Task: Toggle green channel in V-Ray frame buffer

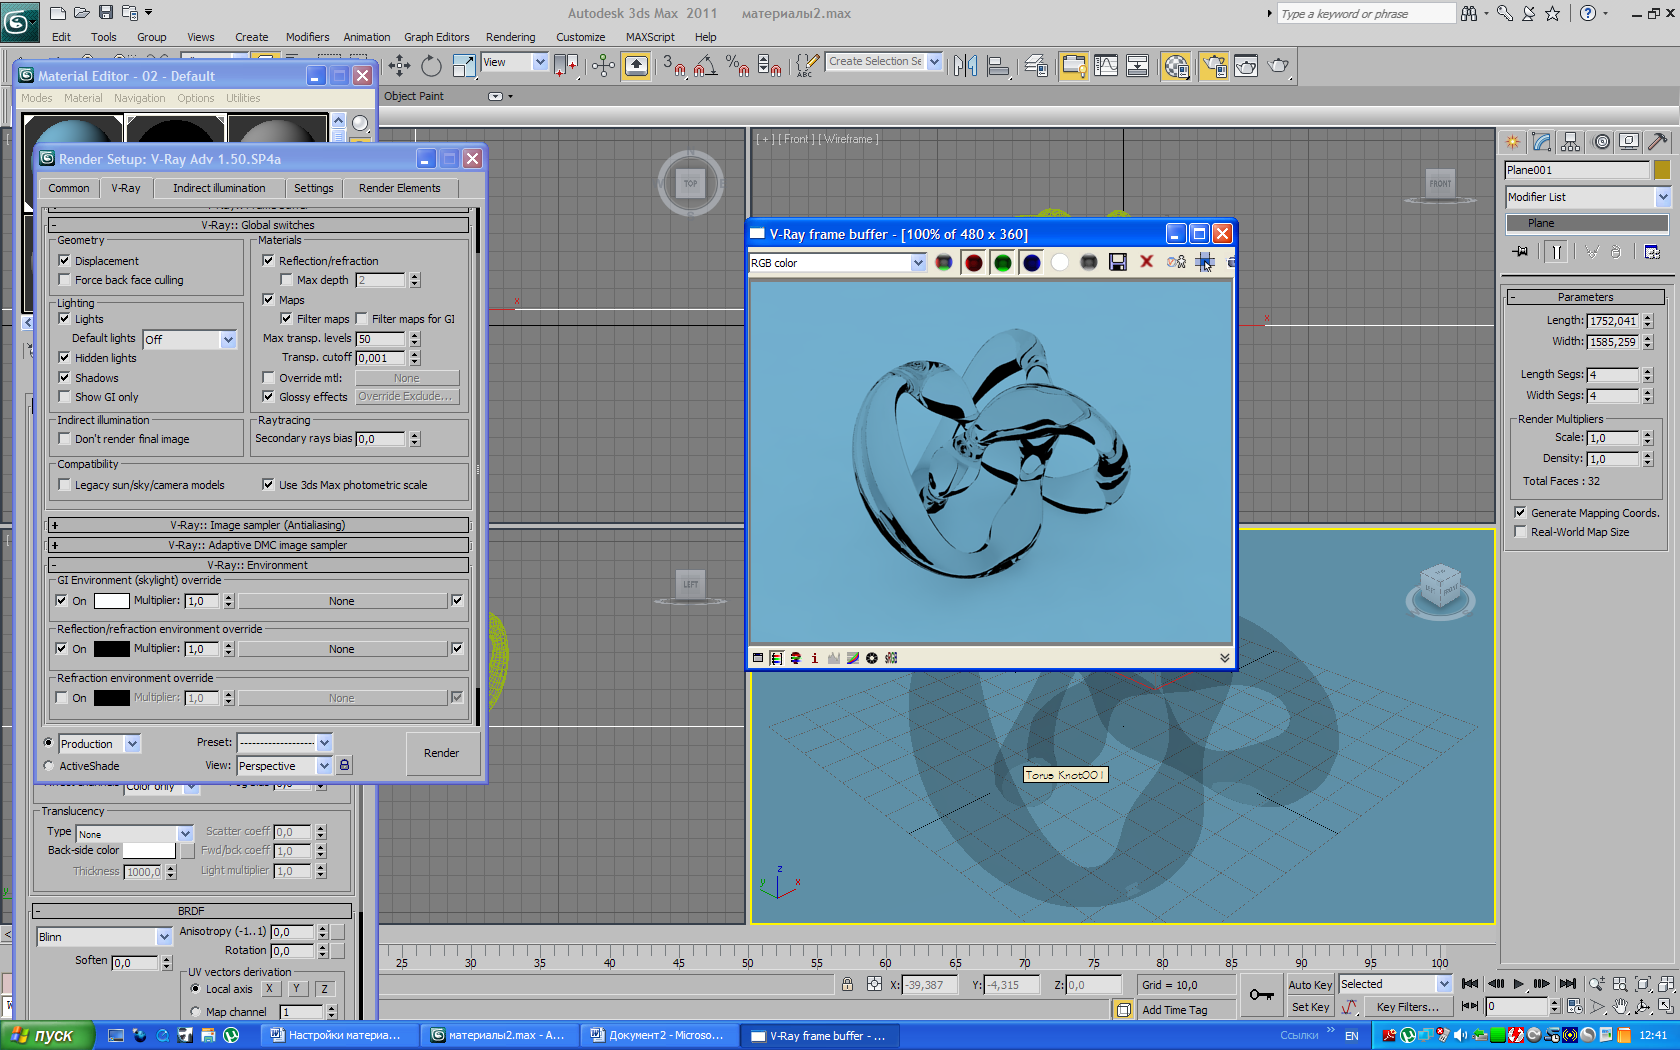Action: 1002,262
